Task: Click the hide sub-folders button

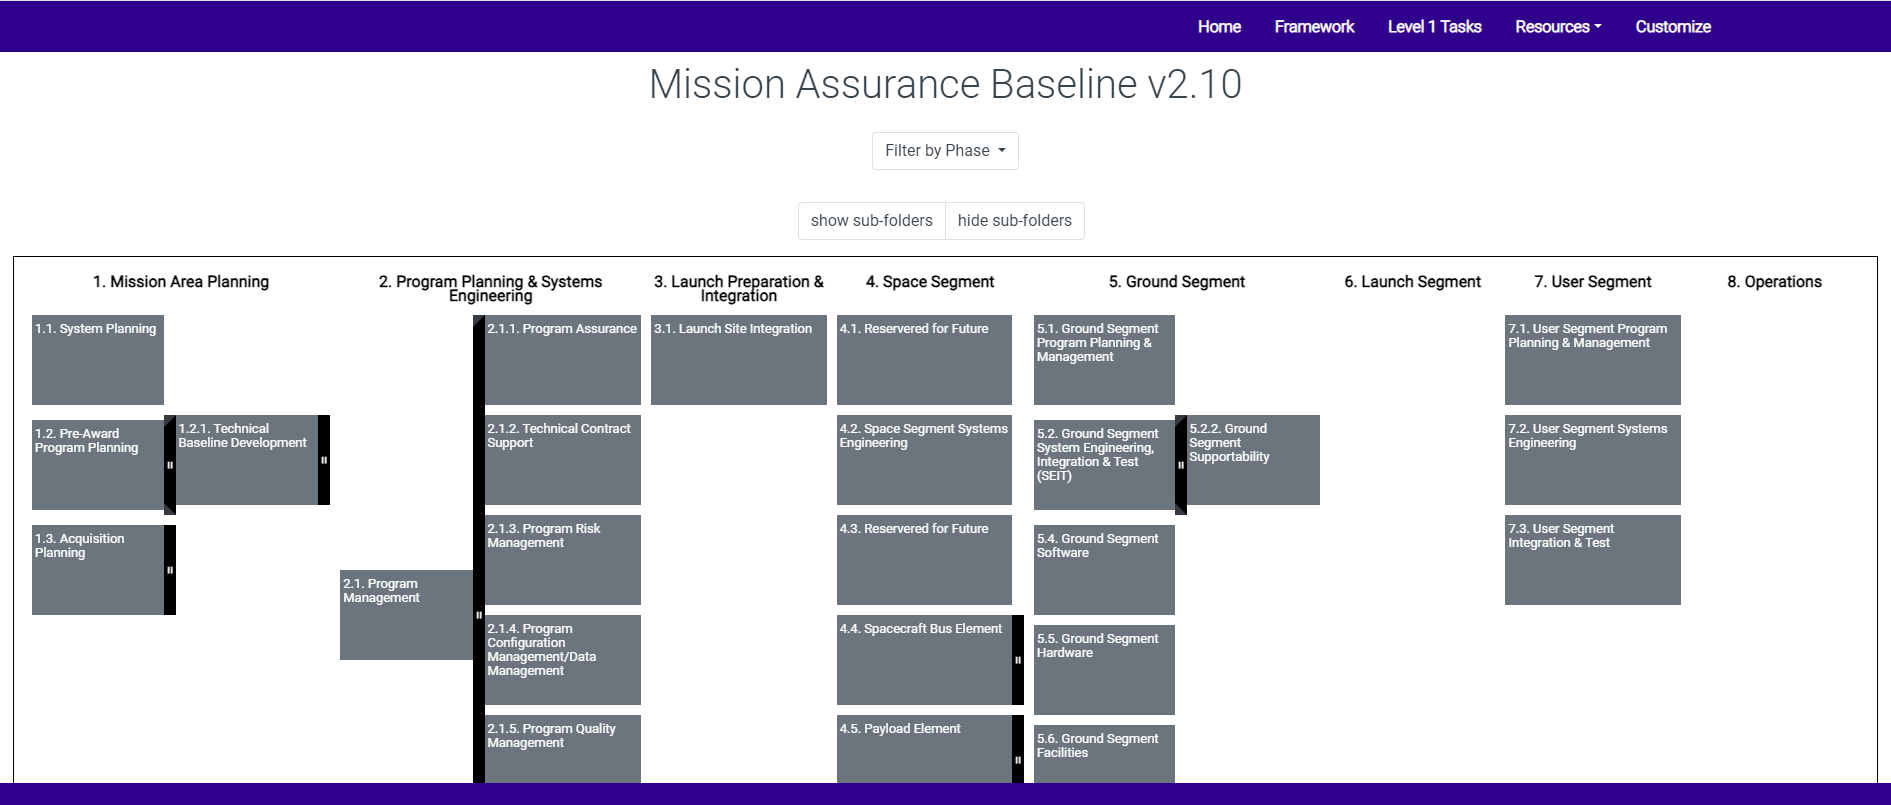Action: (x=1015, y=221)
